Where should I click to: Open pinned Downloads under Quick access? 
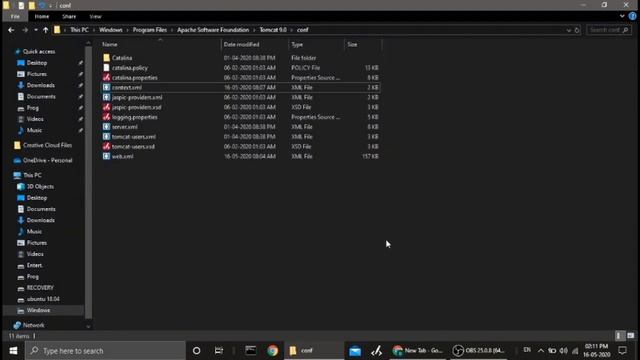click(40, 85)
